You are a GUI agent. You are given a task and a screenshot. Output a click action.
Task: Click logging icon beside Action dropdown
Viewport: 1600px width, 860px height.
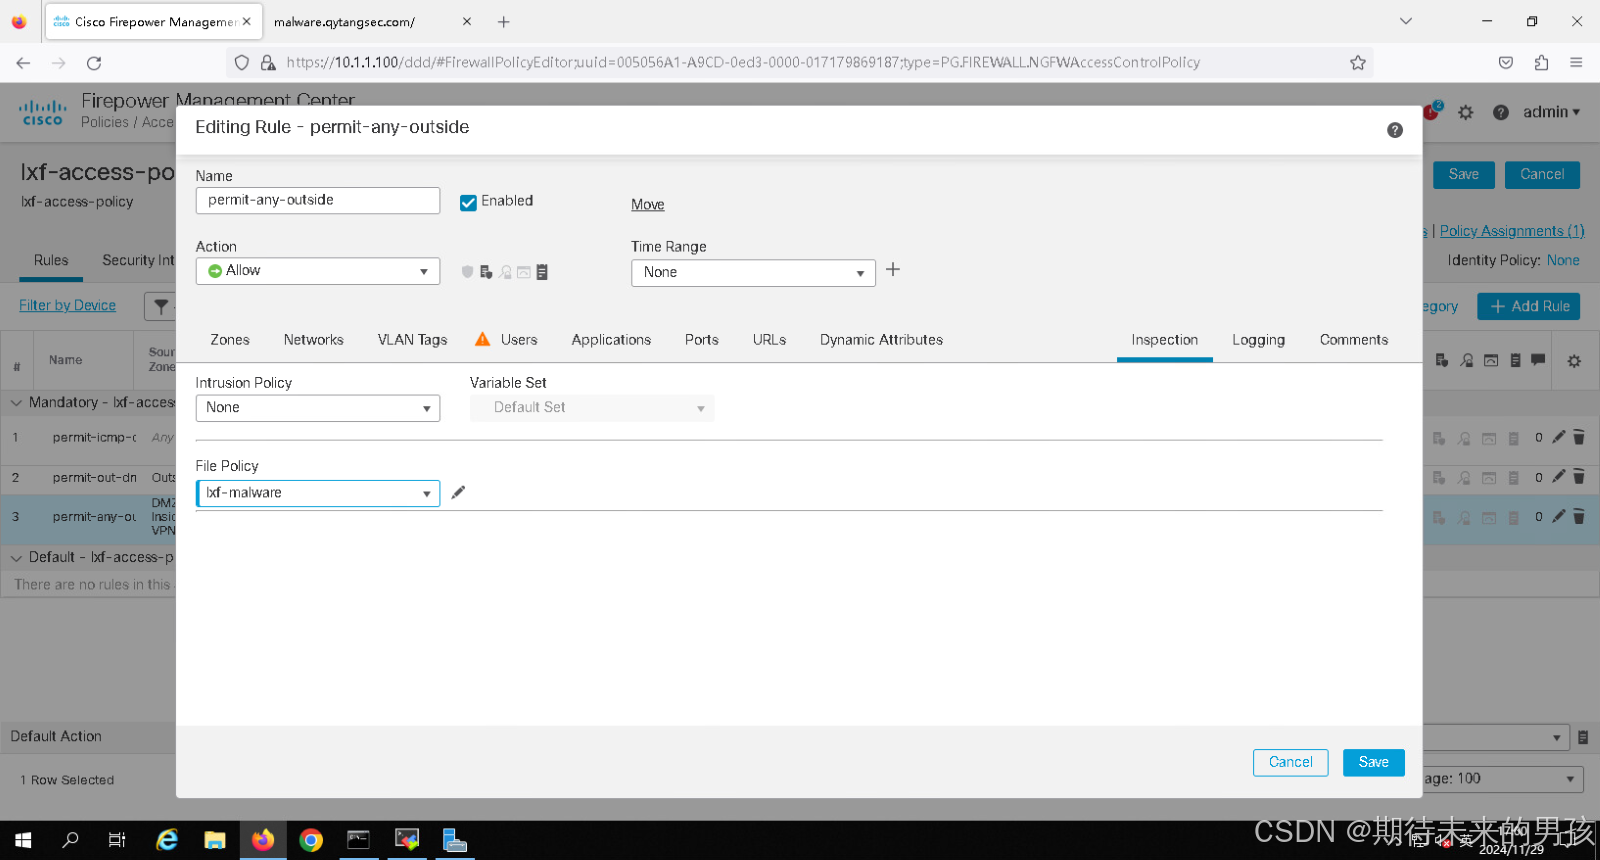[x=542, y=272]
